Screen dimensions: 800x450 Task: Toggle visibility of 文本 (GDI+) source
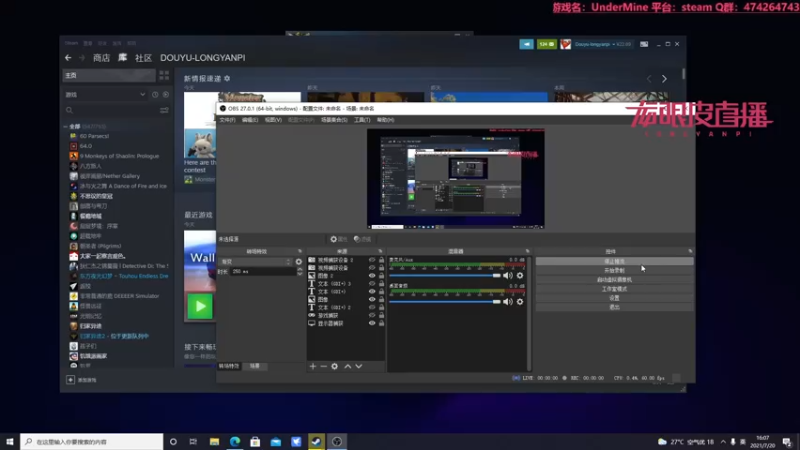coord(372,291)
